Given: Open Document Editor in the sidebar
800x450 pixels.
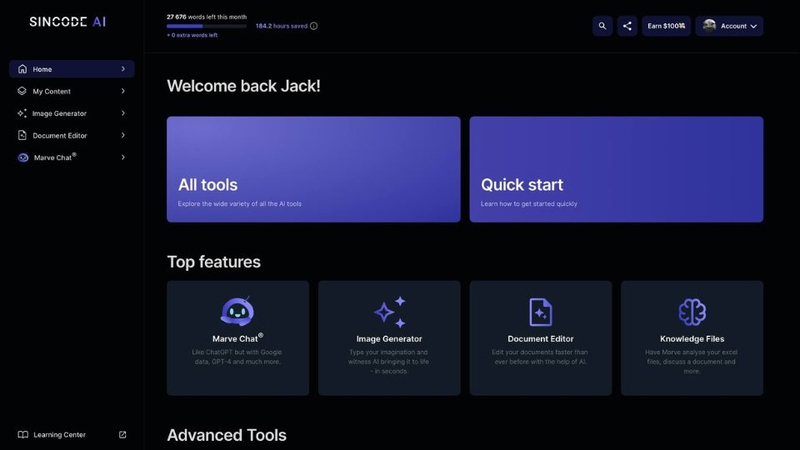Looking at the screenshot, I should (72, 135).
